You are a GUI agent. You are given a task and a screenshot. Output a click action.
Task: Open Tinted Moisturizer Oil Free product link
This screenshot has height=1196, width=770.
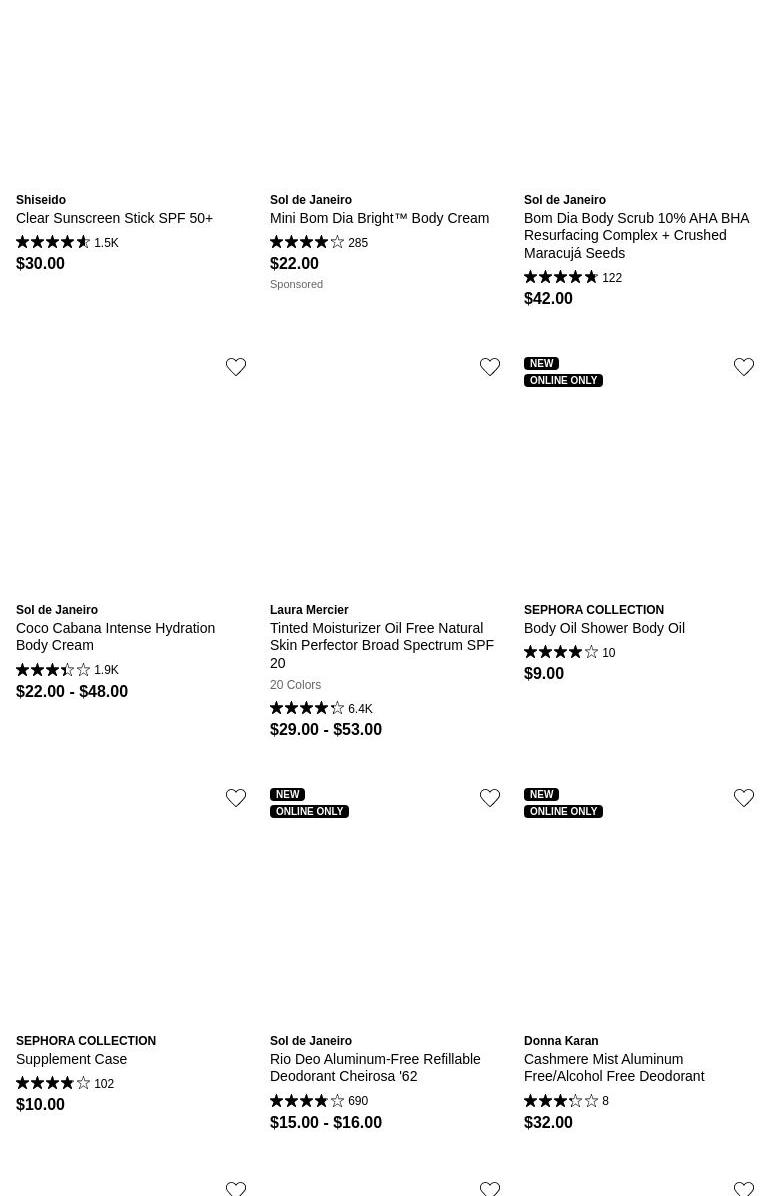click(x=381, y=645)
